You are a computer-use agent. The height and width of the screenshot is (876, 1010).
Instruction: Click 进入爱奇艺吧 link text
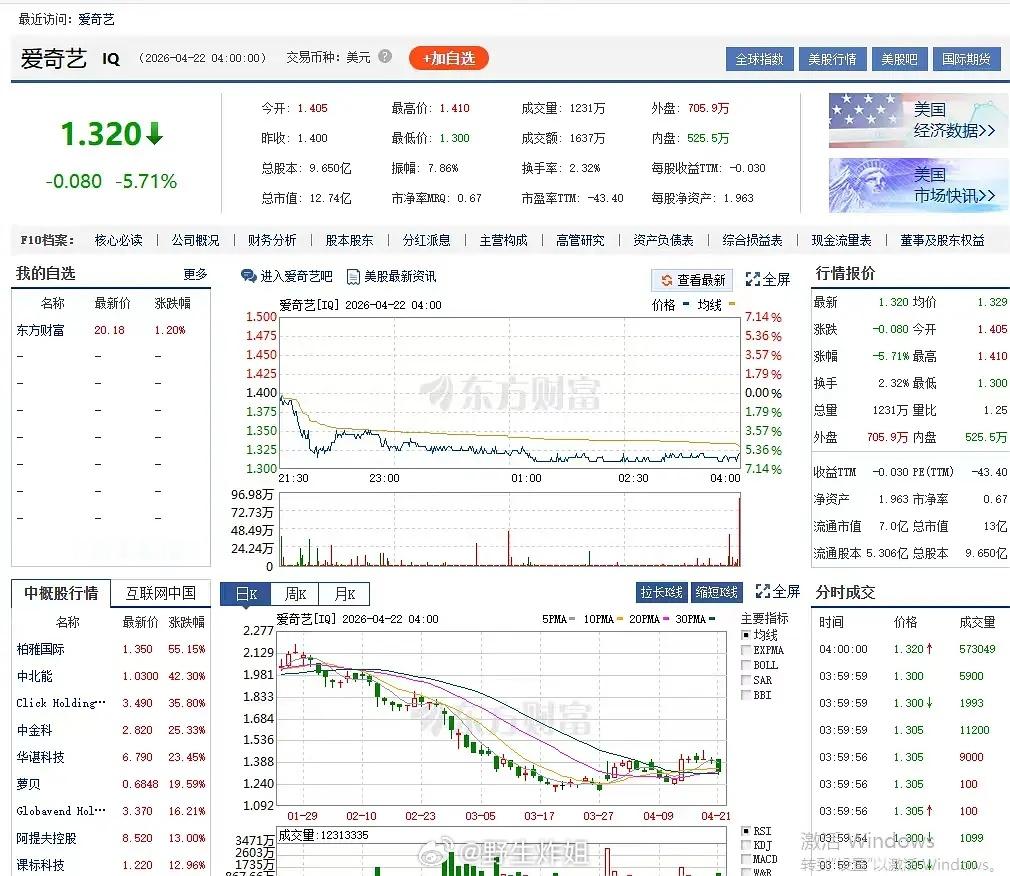click(x=296, y=276)
